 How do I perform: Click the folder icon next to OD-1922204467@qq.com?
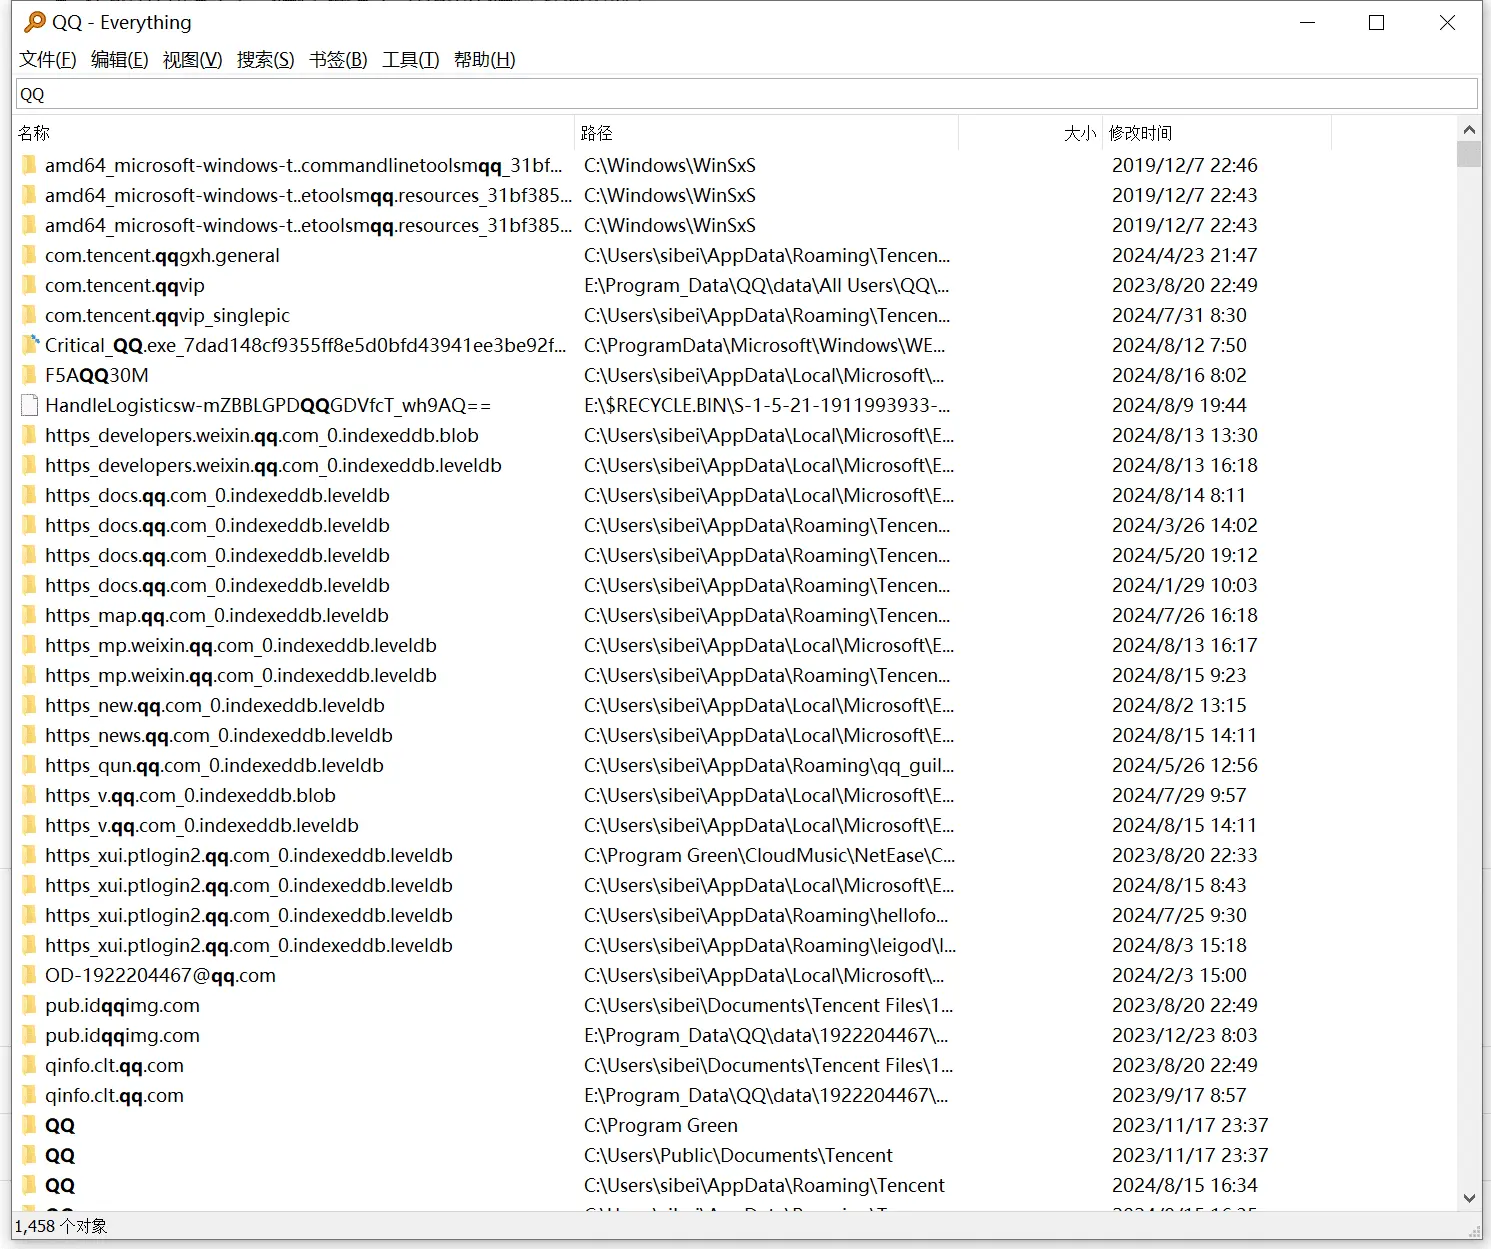click(28, 975)
